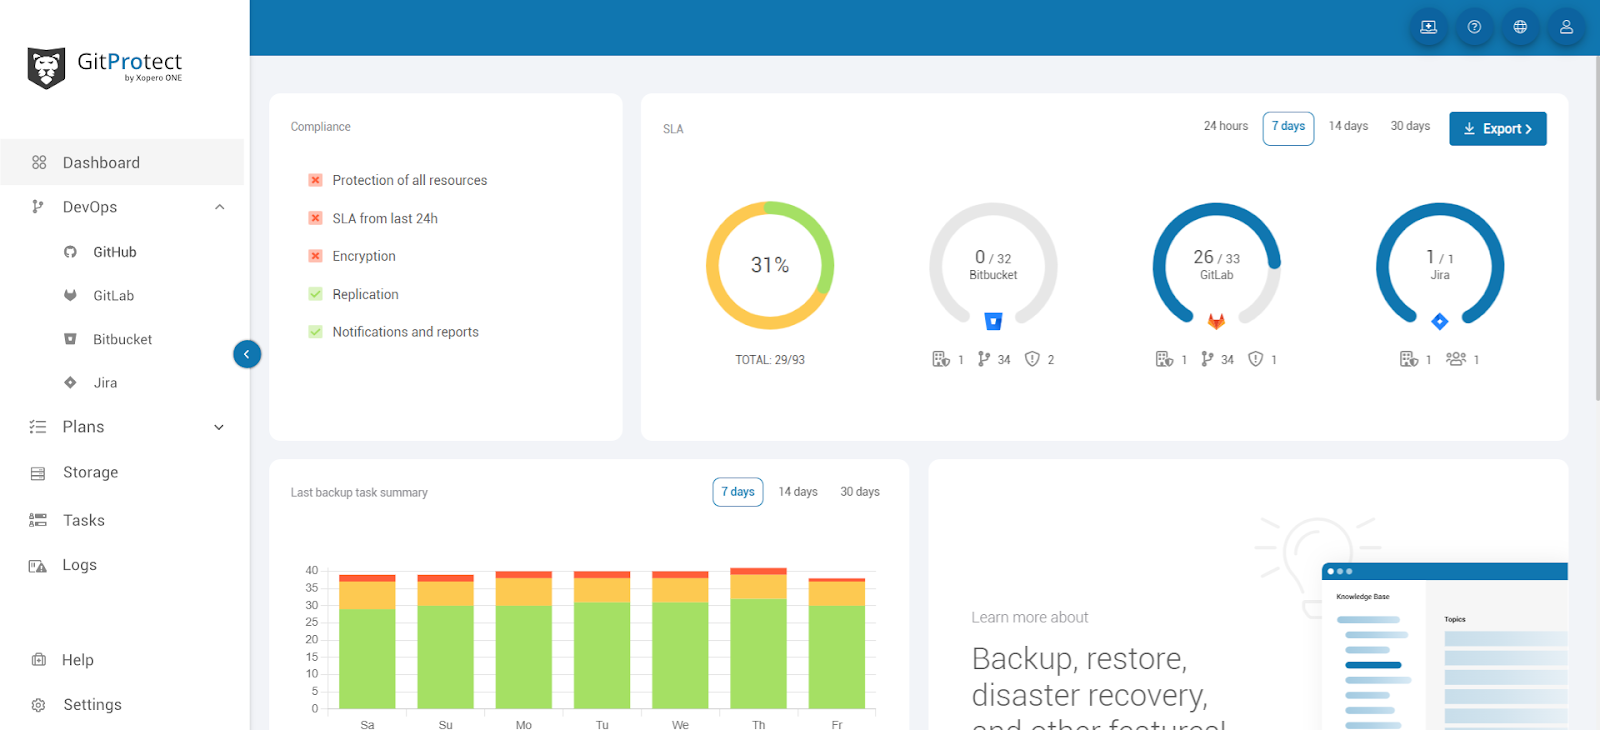Open the remote screen icon in header
This screenshot has height=730, width=1600.
pos(1428,27)
